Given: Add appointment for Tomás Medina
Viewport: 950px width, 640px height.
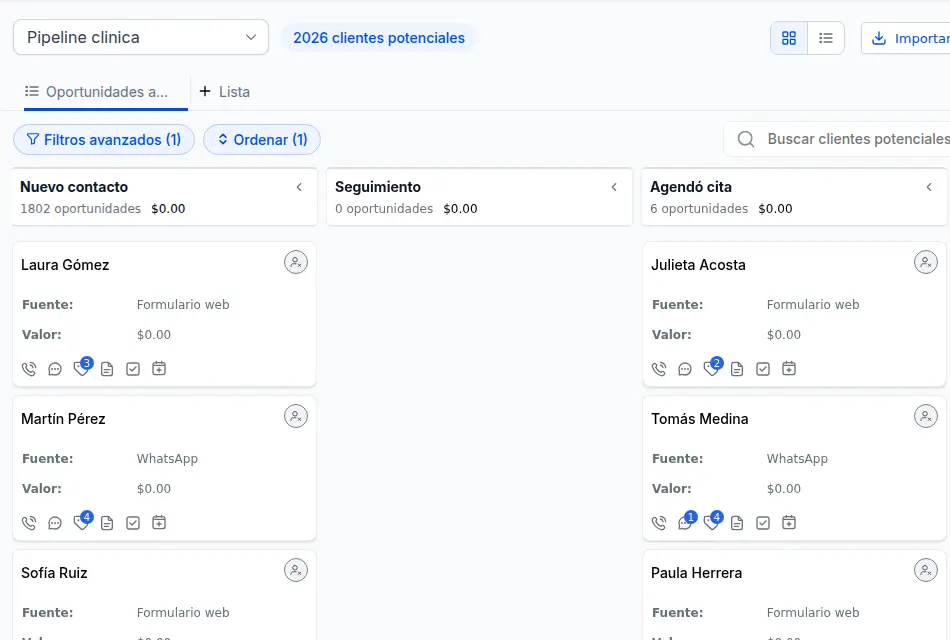Looking at the screenshot, I should (x=789, y=522).
